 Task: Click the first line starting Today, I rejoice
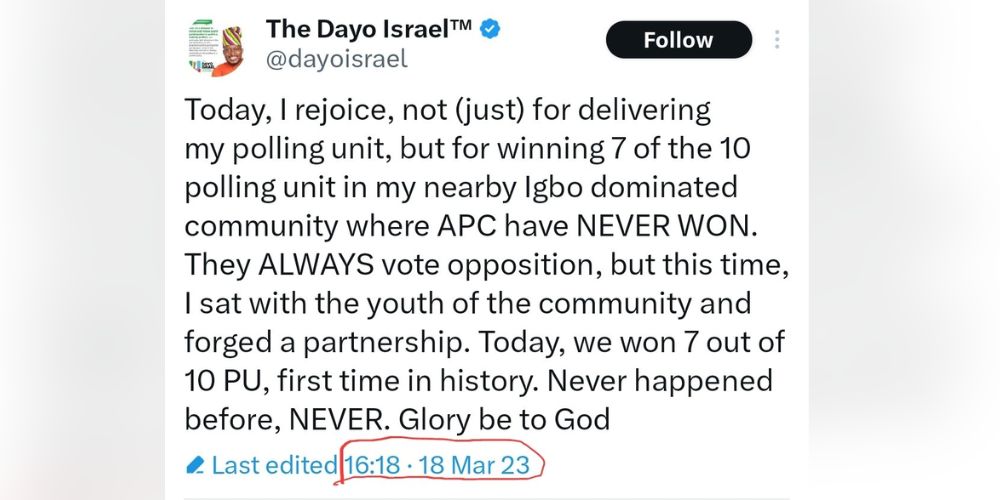click(447, 108)
